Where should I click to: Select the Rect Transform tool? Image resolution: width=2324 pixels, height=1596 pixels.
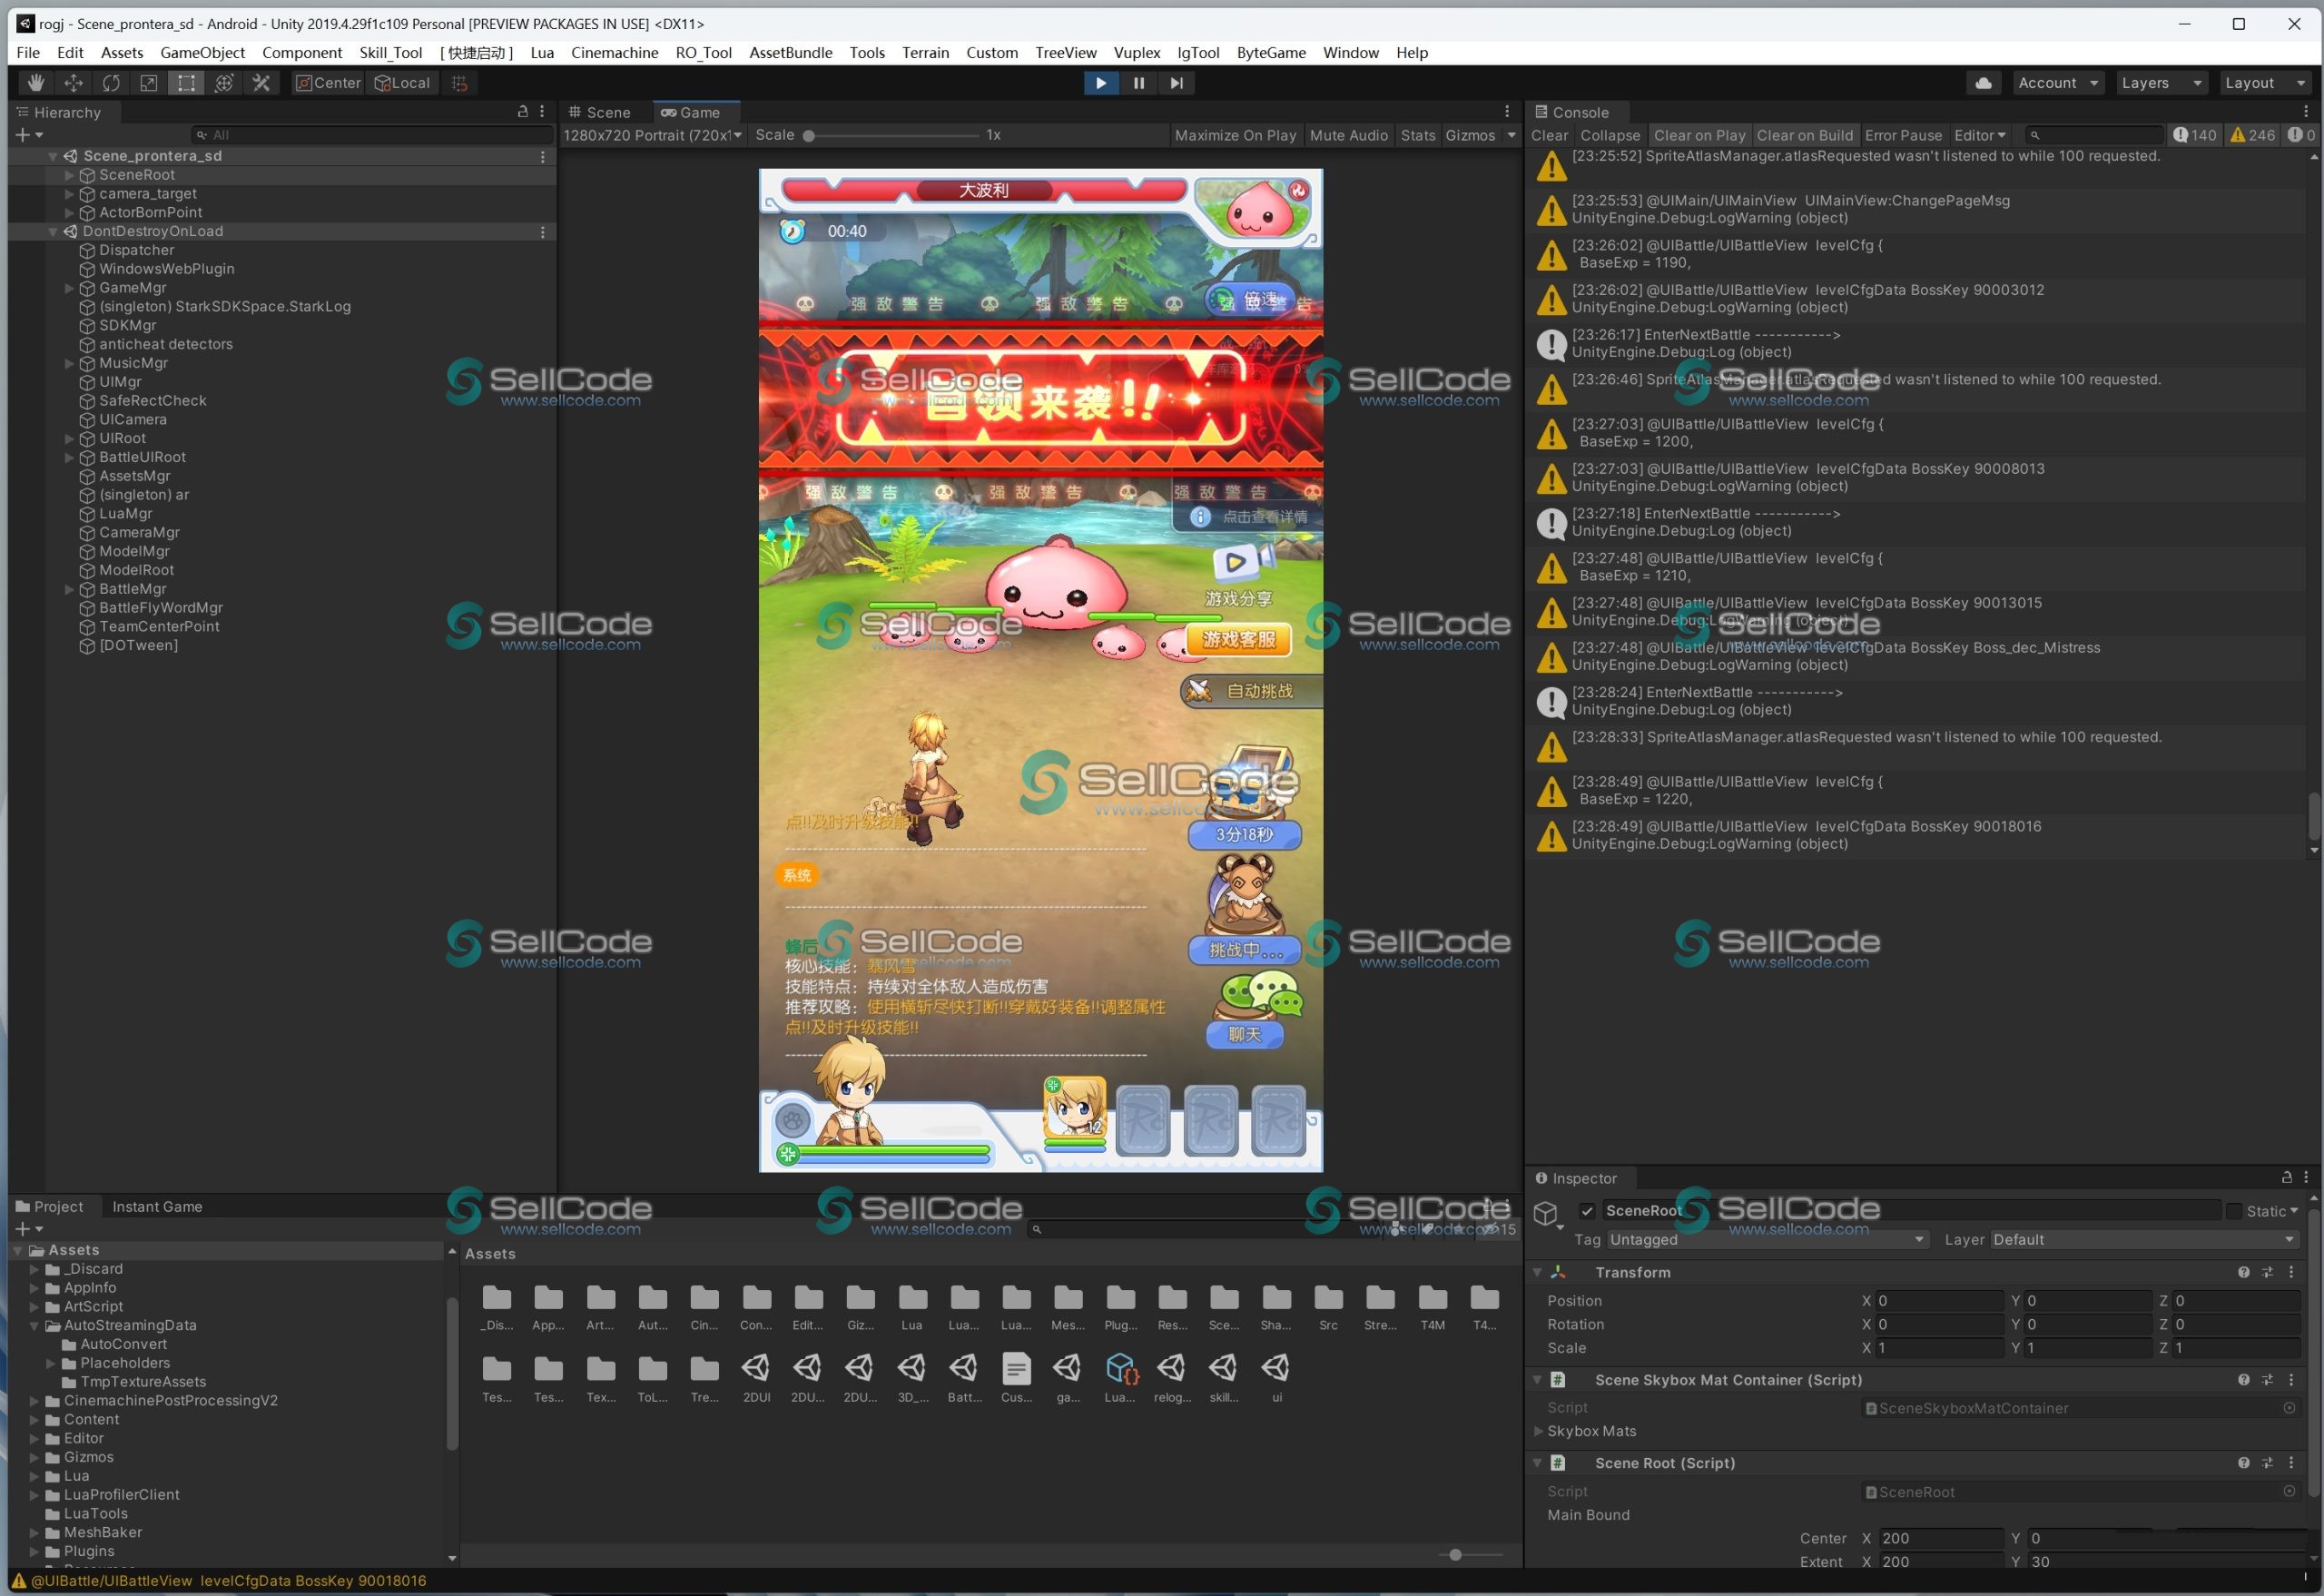click(x=186, y=83)
